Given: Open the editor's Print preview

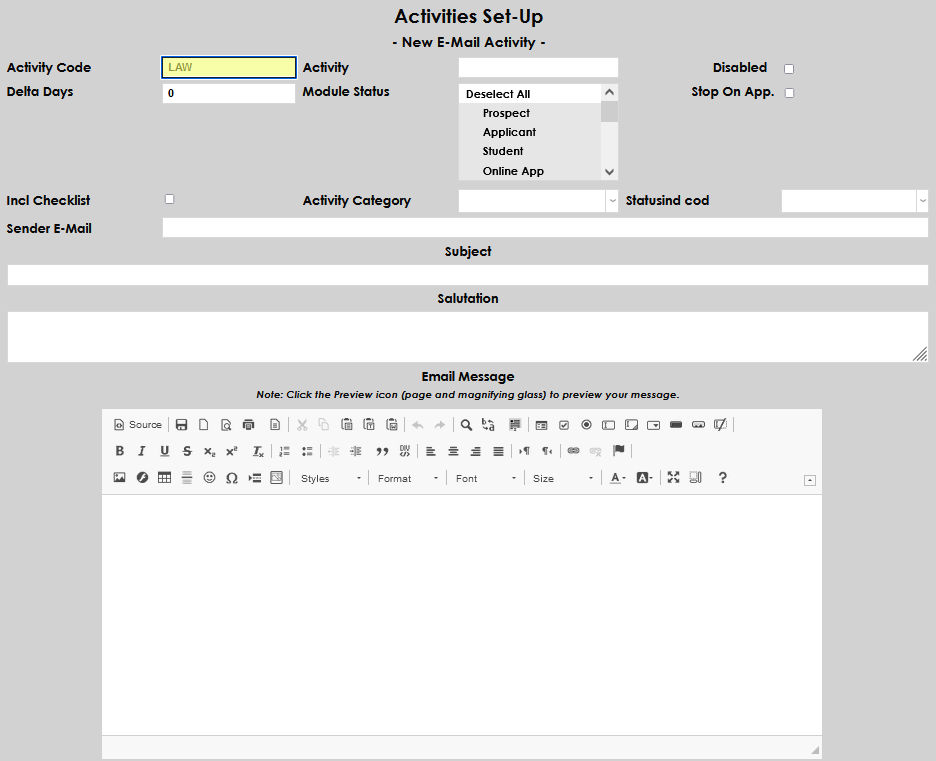Looking at the screenshot, I should click(225, 424).
